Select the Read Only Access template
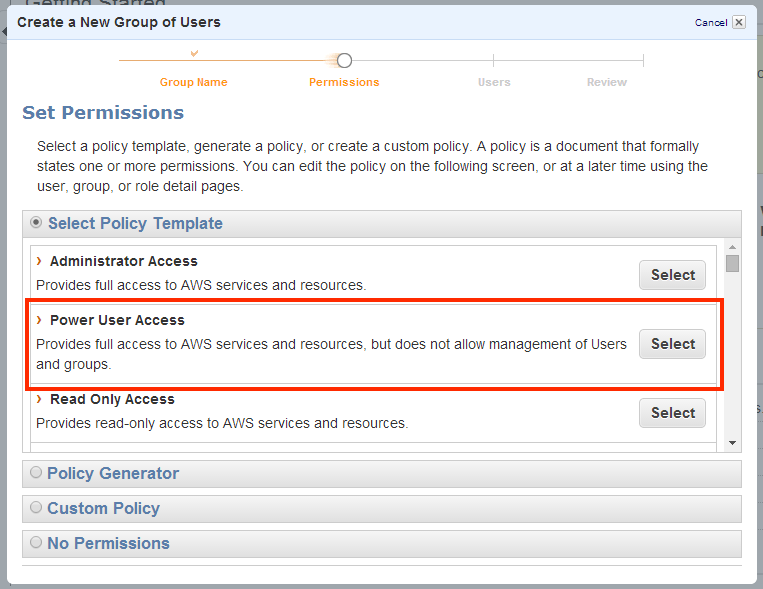 coord(672,413)
